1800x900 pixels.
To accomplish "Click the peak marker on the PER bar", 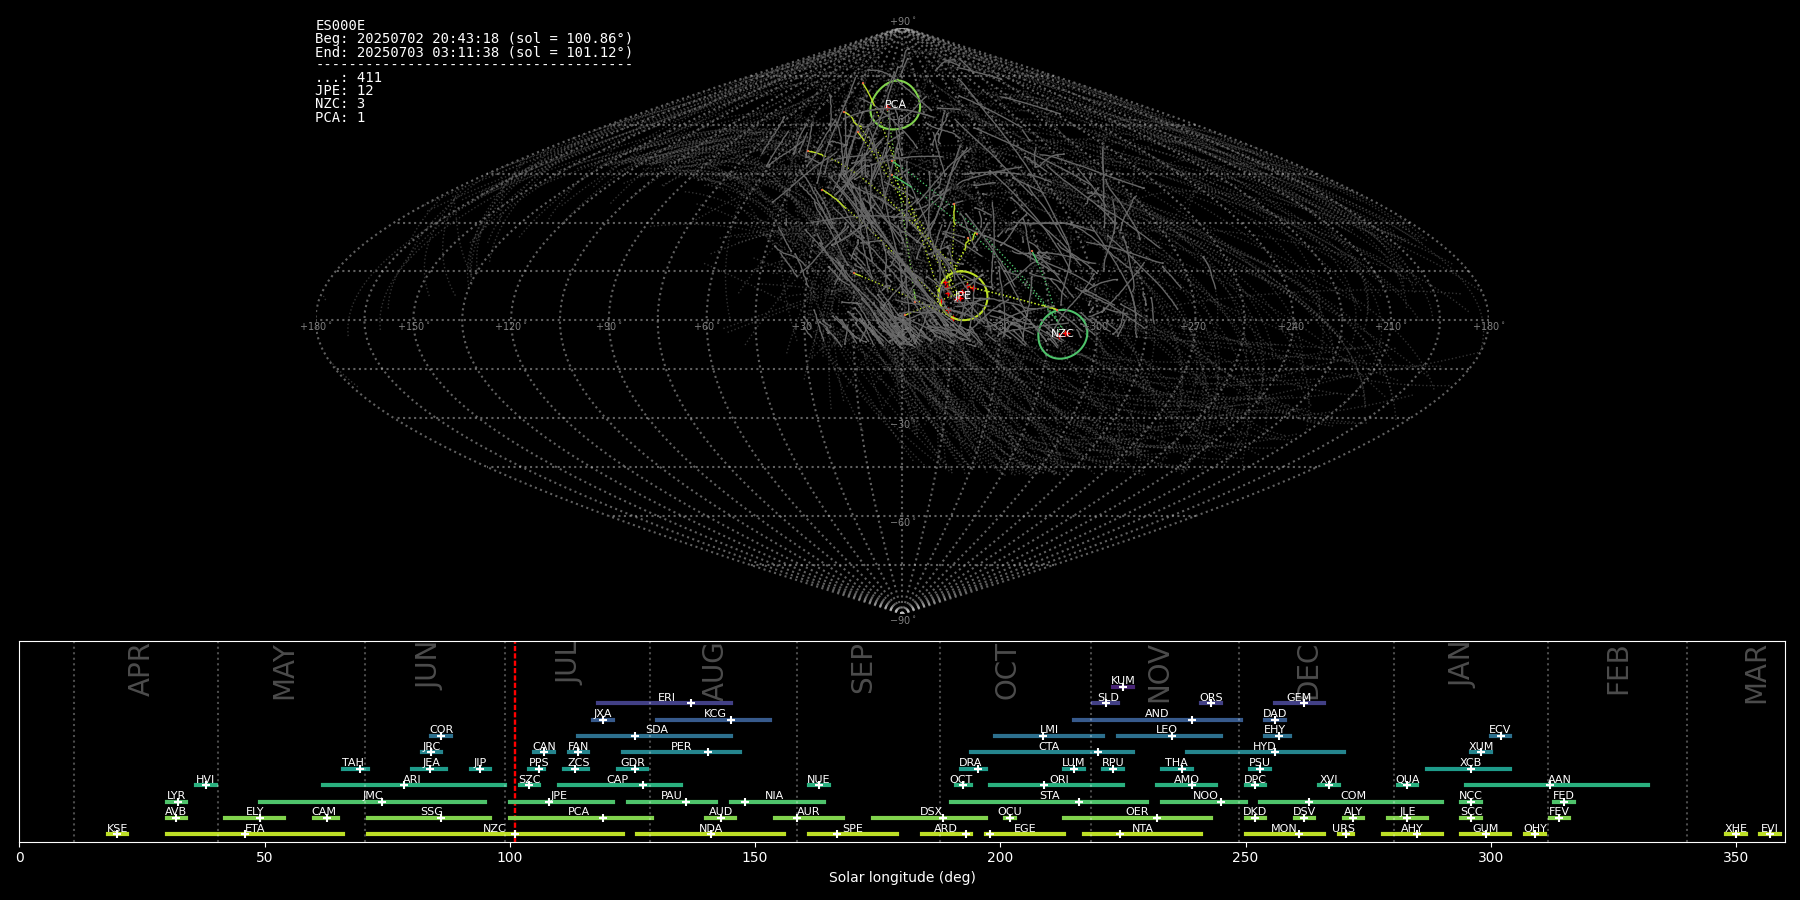I will [707, 752].
